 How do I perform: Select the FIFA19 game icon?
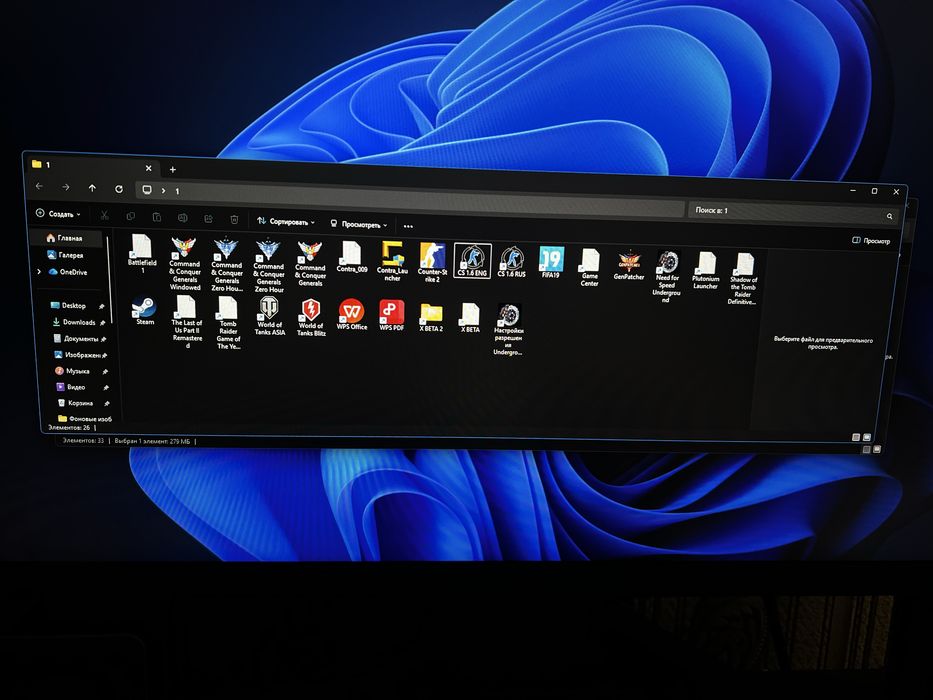551,263
